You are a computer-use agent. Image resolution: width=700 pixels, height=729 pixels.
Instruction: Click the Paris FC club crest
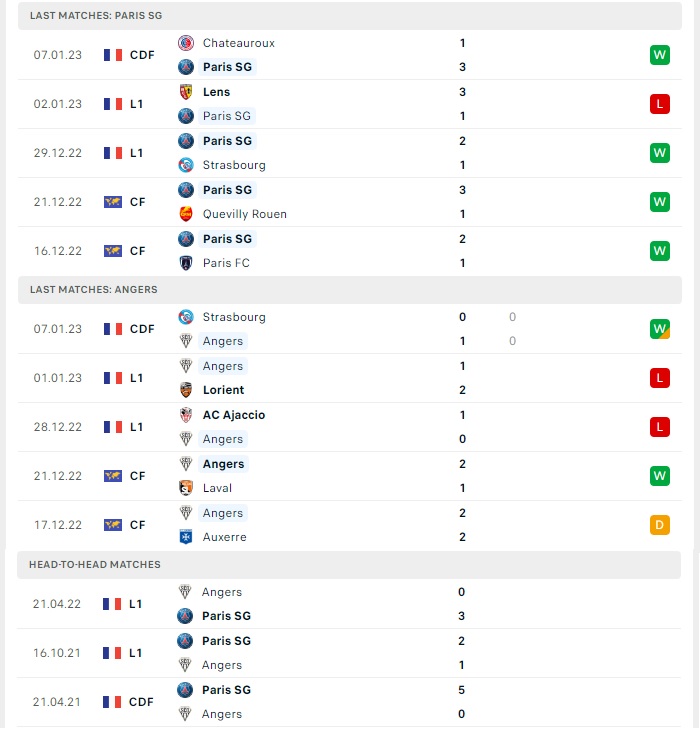coord(186,263)
